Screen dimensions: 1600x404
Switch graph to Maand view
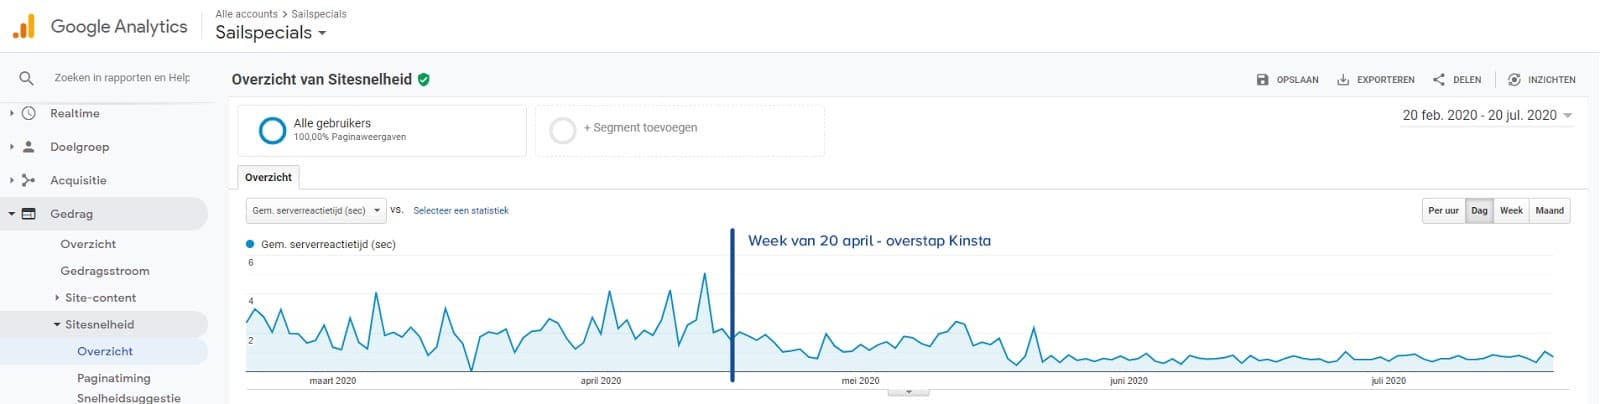click(x=1549, y=211)
